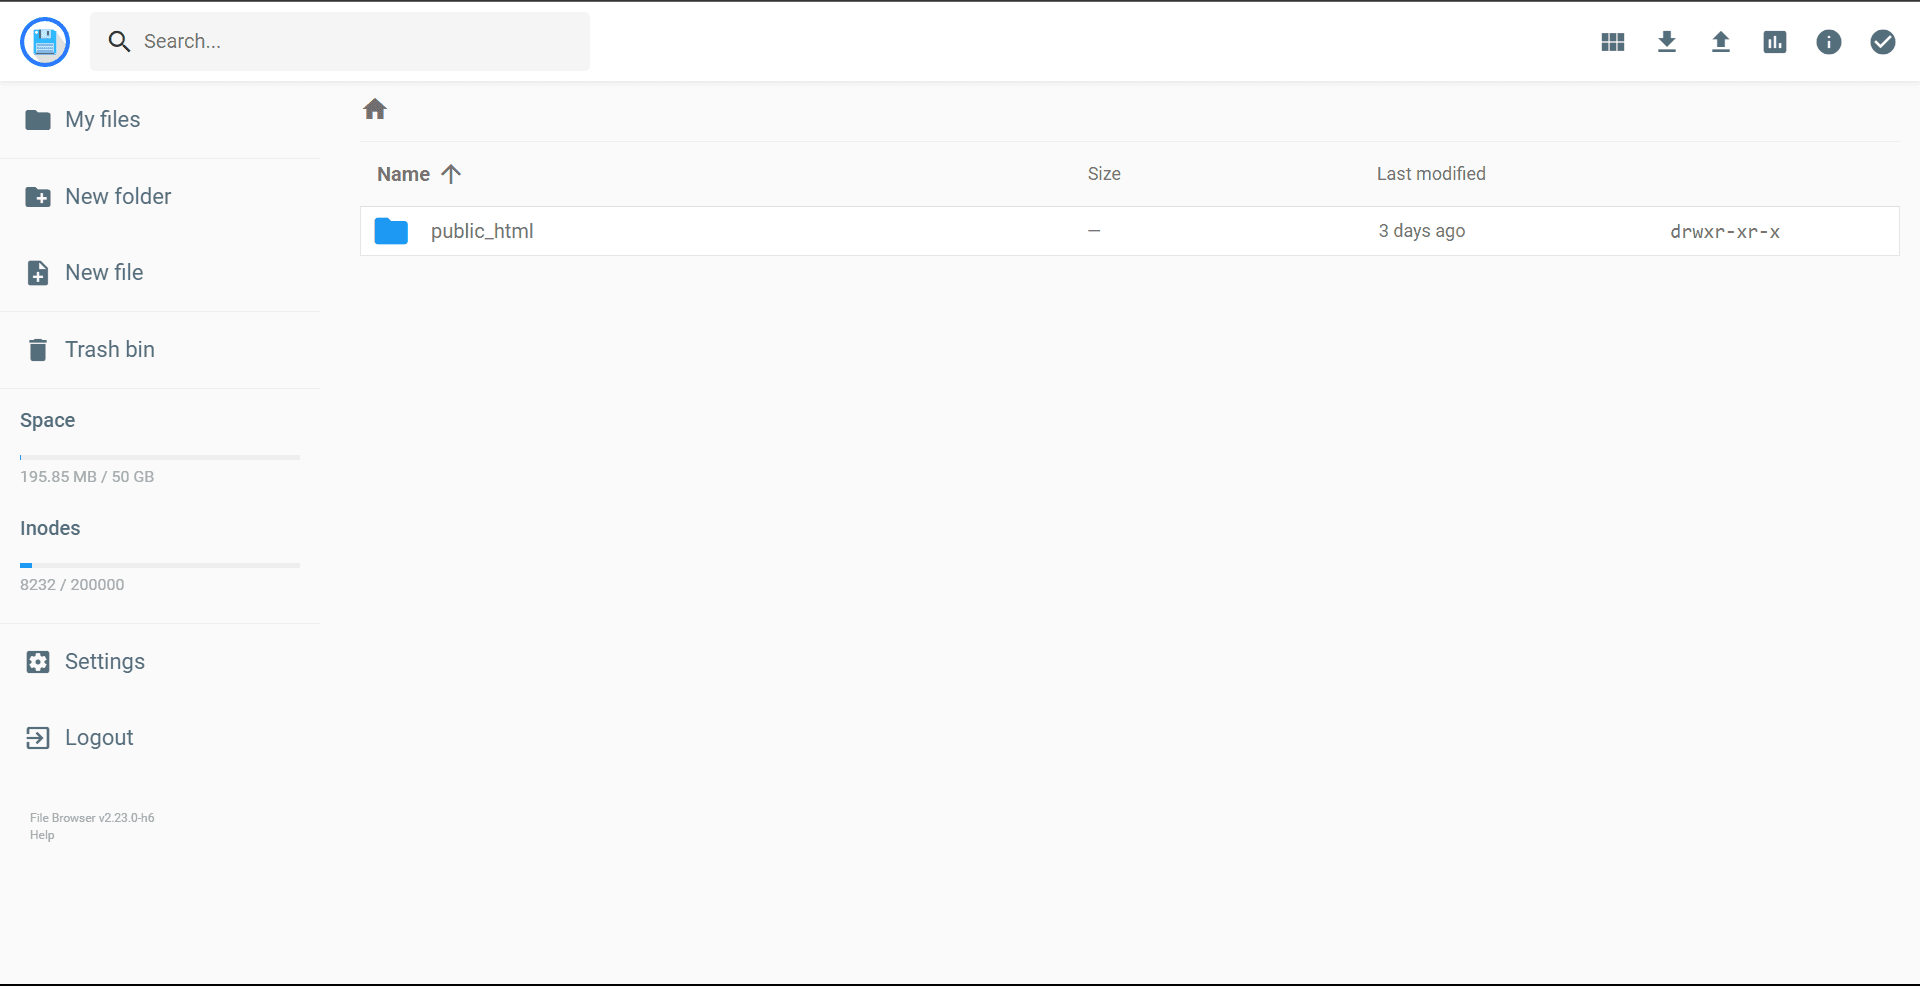The width and height of the screenshot is (1920, 986).
Task: Navigate home using the house icon
Action: click(x=375, y=108)
